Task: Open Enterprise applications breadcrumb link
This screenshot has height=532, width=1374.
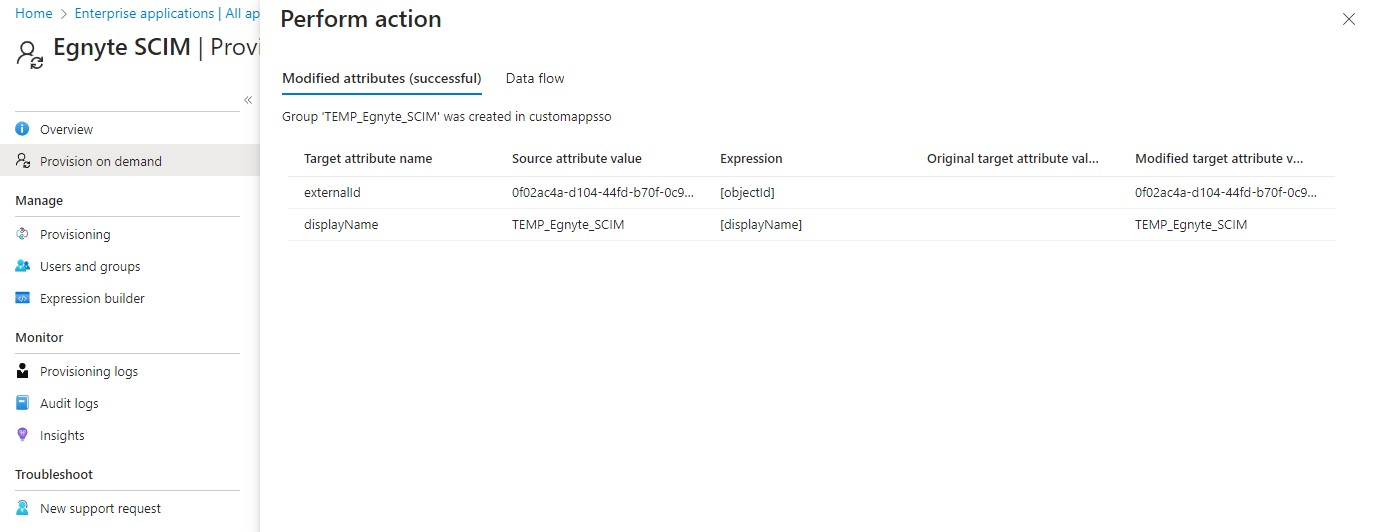Action: click(144, 13)
